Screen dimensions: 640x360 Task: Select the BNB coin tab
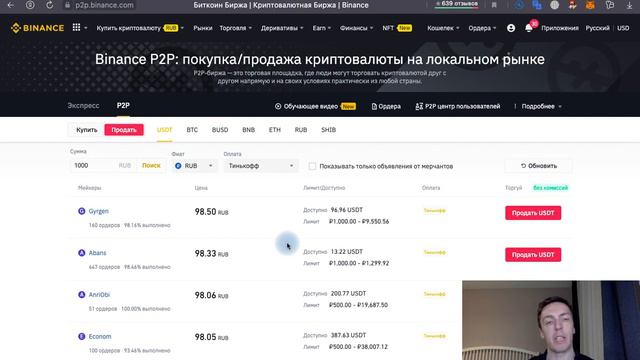248,130
